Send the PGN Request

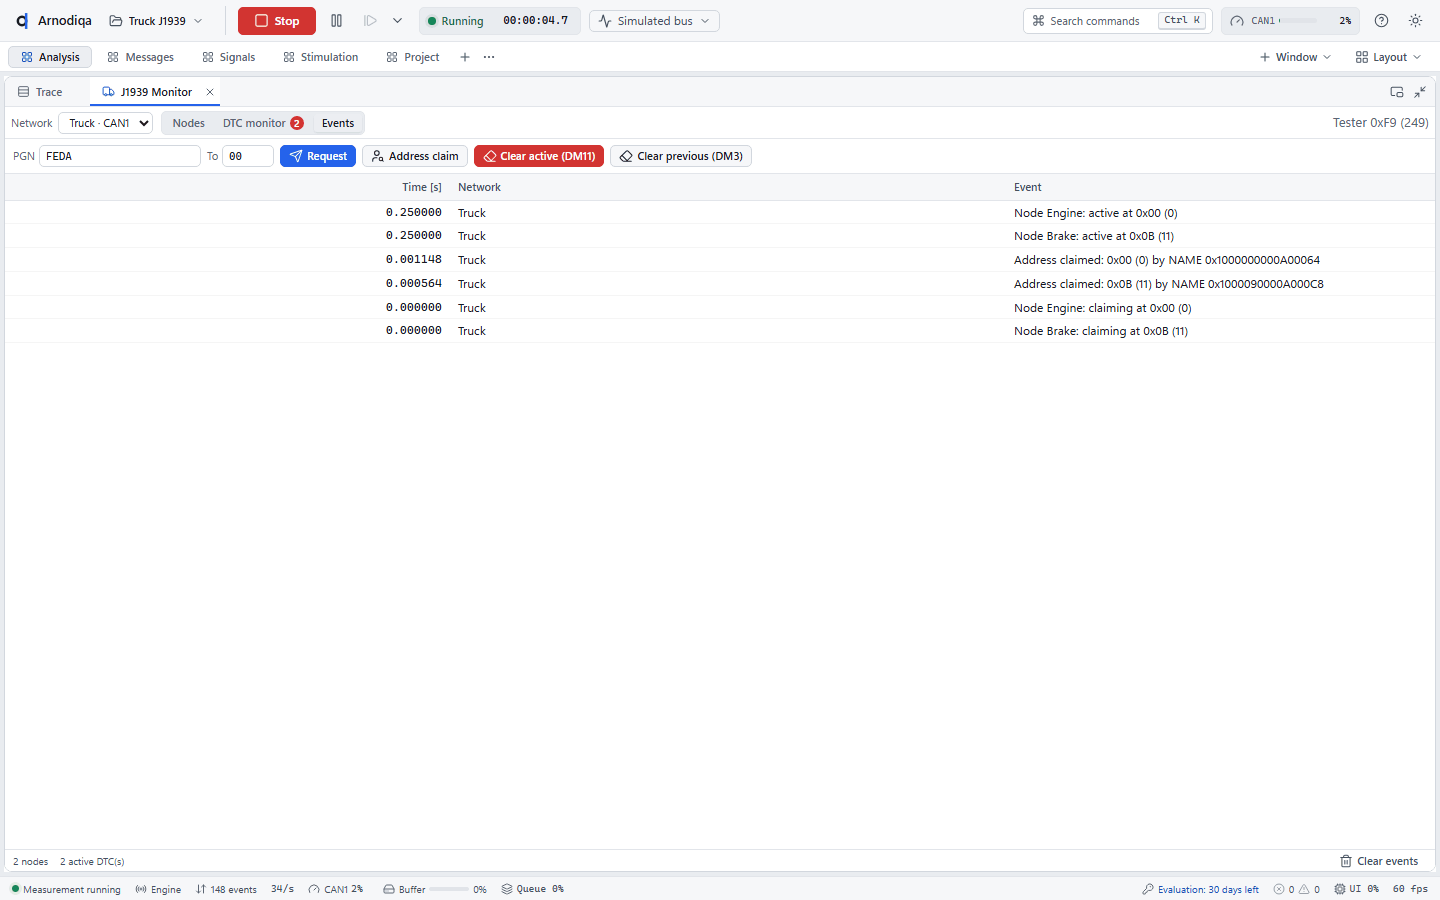[318, 156]
